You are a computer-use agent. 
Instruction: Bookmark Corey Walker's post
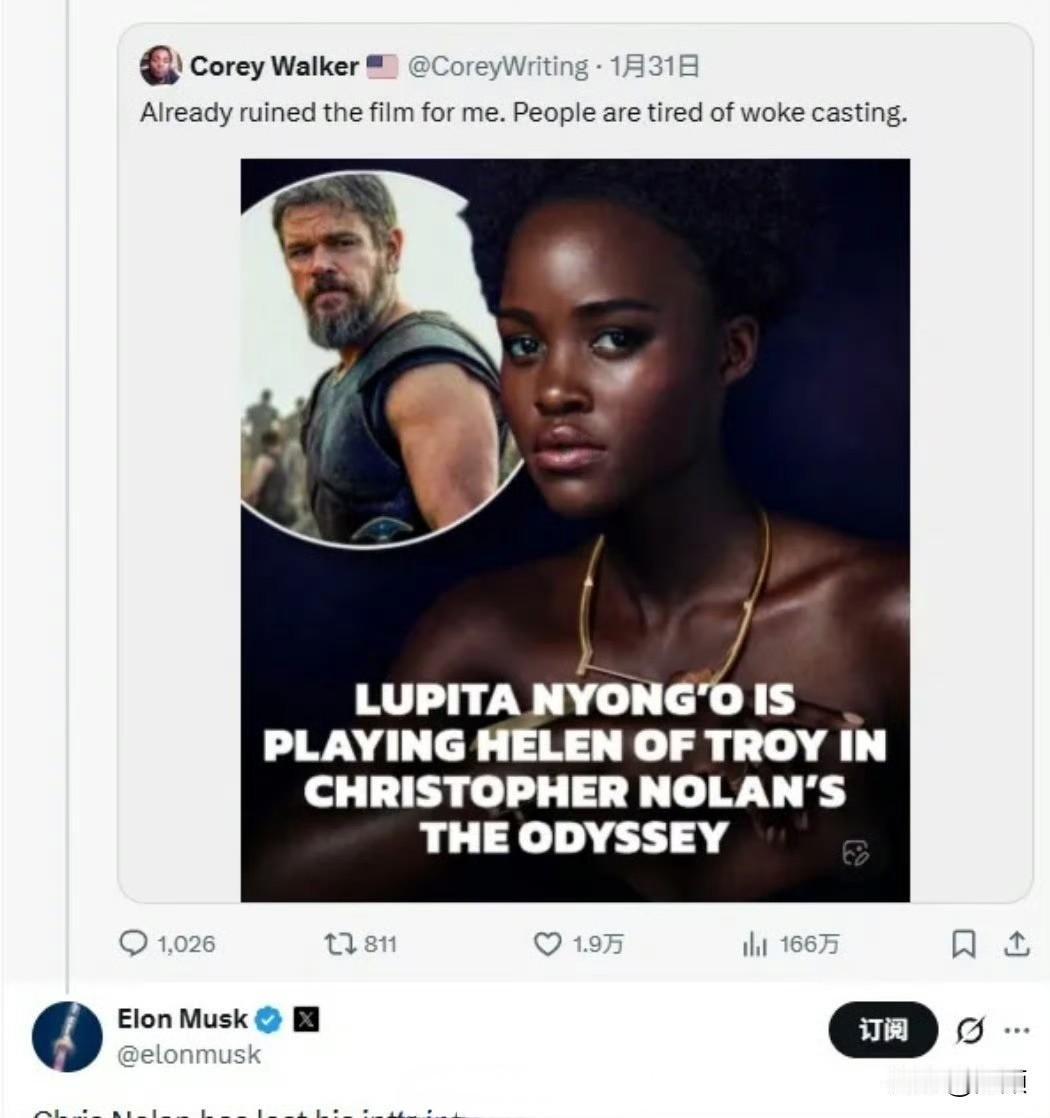pos(963,944)
